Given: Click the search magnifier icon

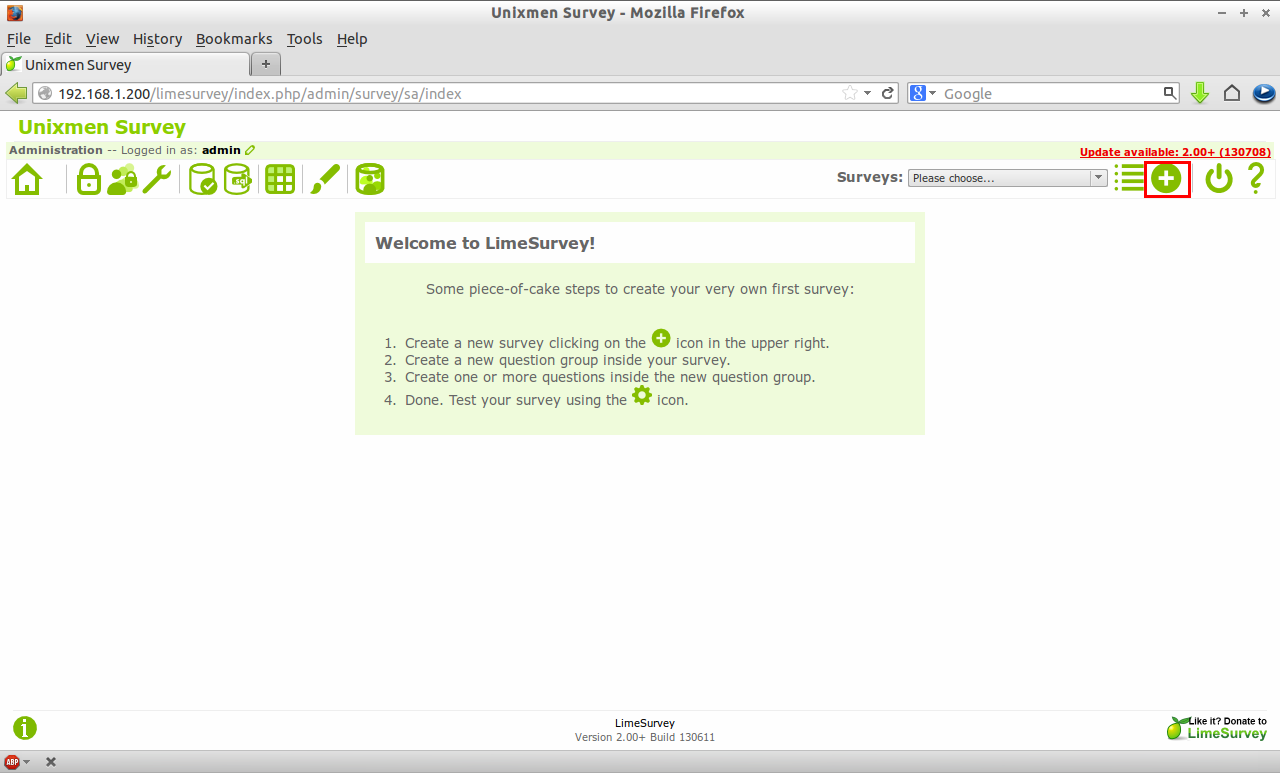Looking at the screenshot, I should pos(1170,93).
